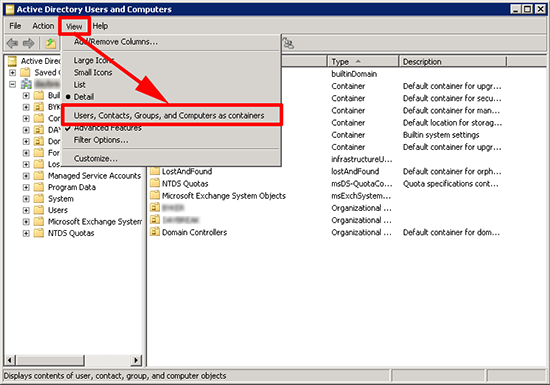Click the title bar application icon
The width and height of the screenshot is (550, 385).
[10, 9]
